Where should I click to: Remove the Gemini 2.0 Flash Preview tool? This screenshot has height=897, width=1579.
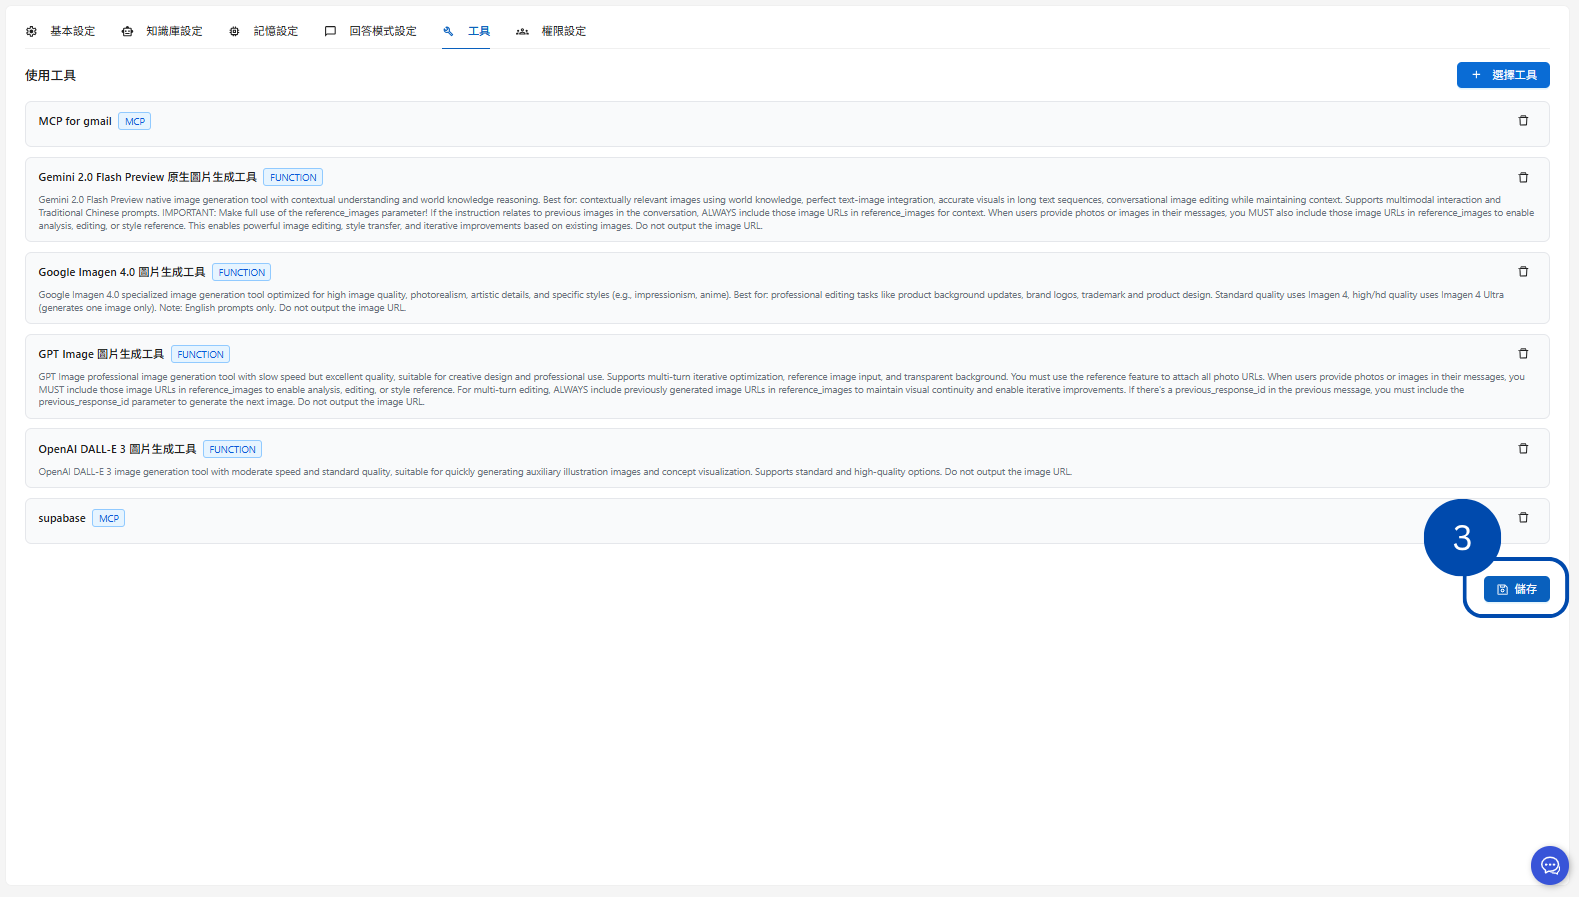[1523, 178]
